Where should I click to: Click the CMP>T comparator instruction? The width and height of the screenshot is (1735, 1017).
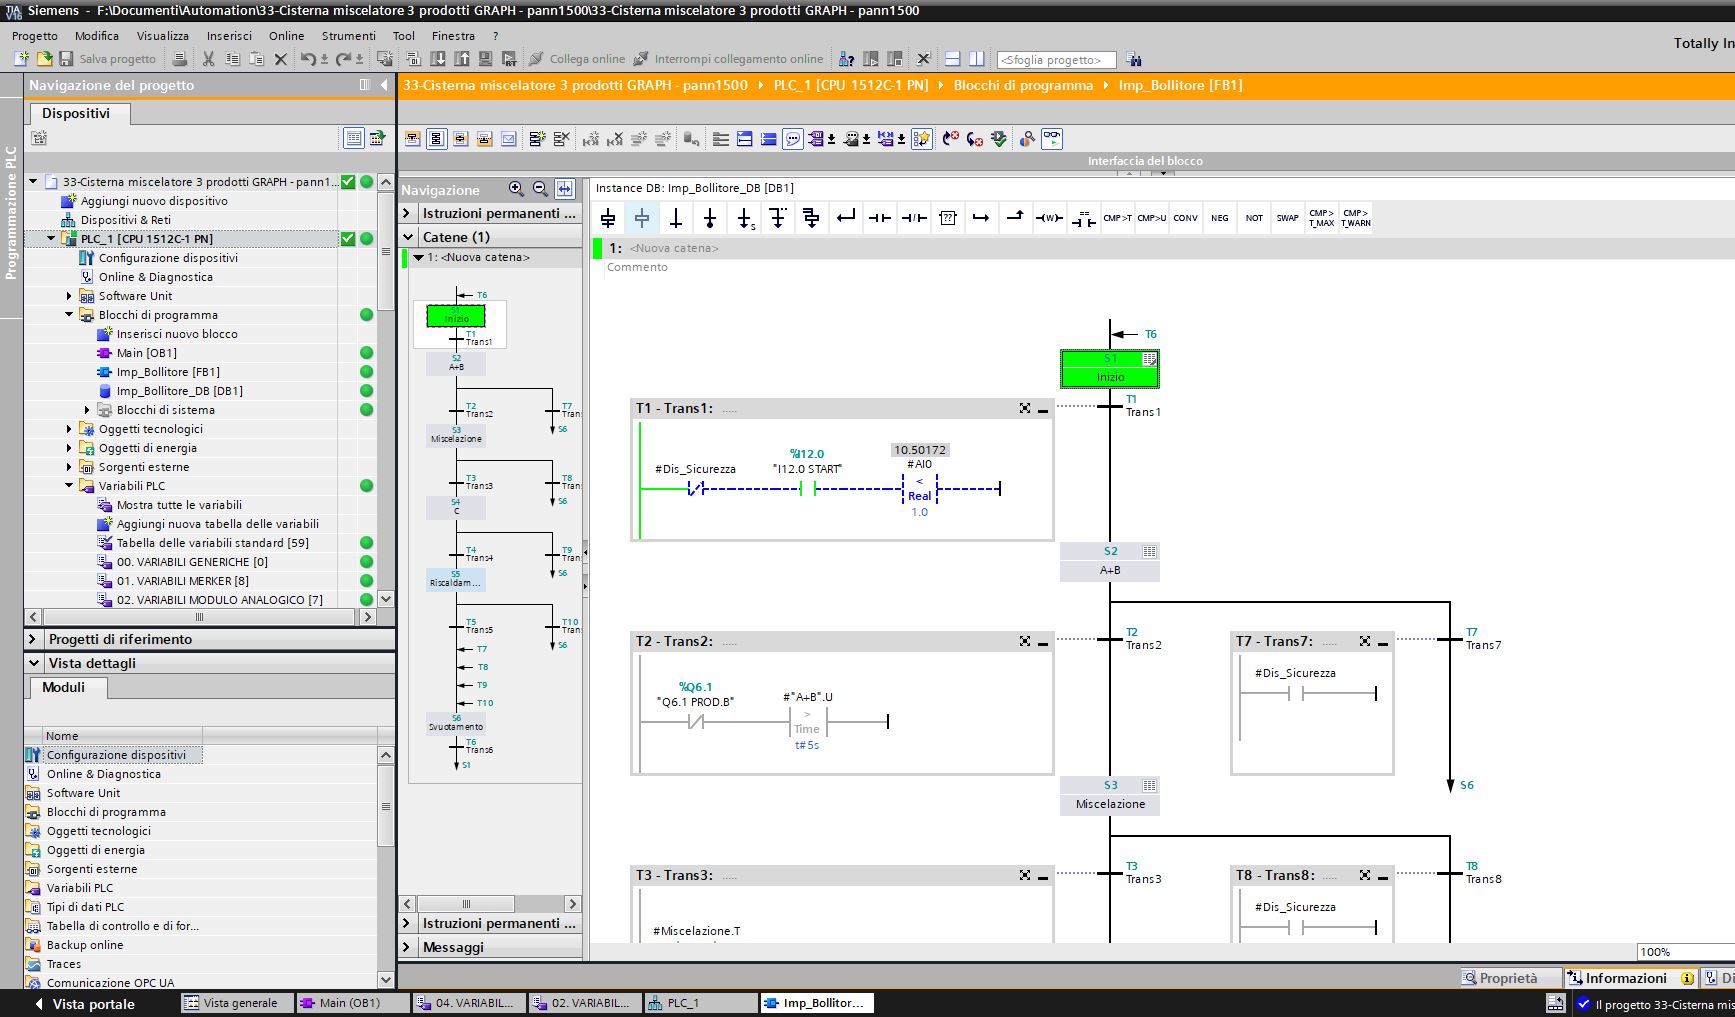1117,218
